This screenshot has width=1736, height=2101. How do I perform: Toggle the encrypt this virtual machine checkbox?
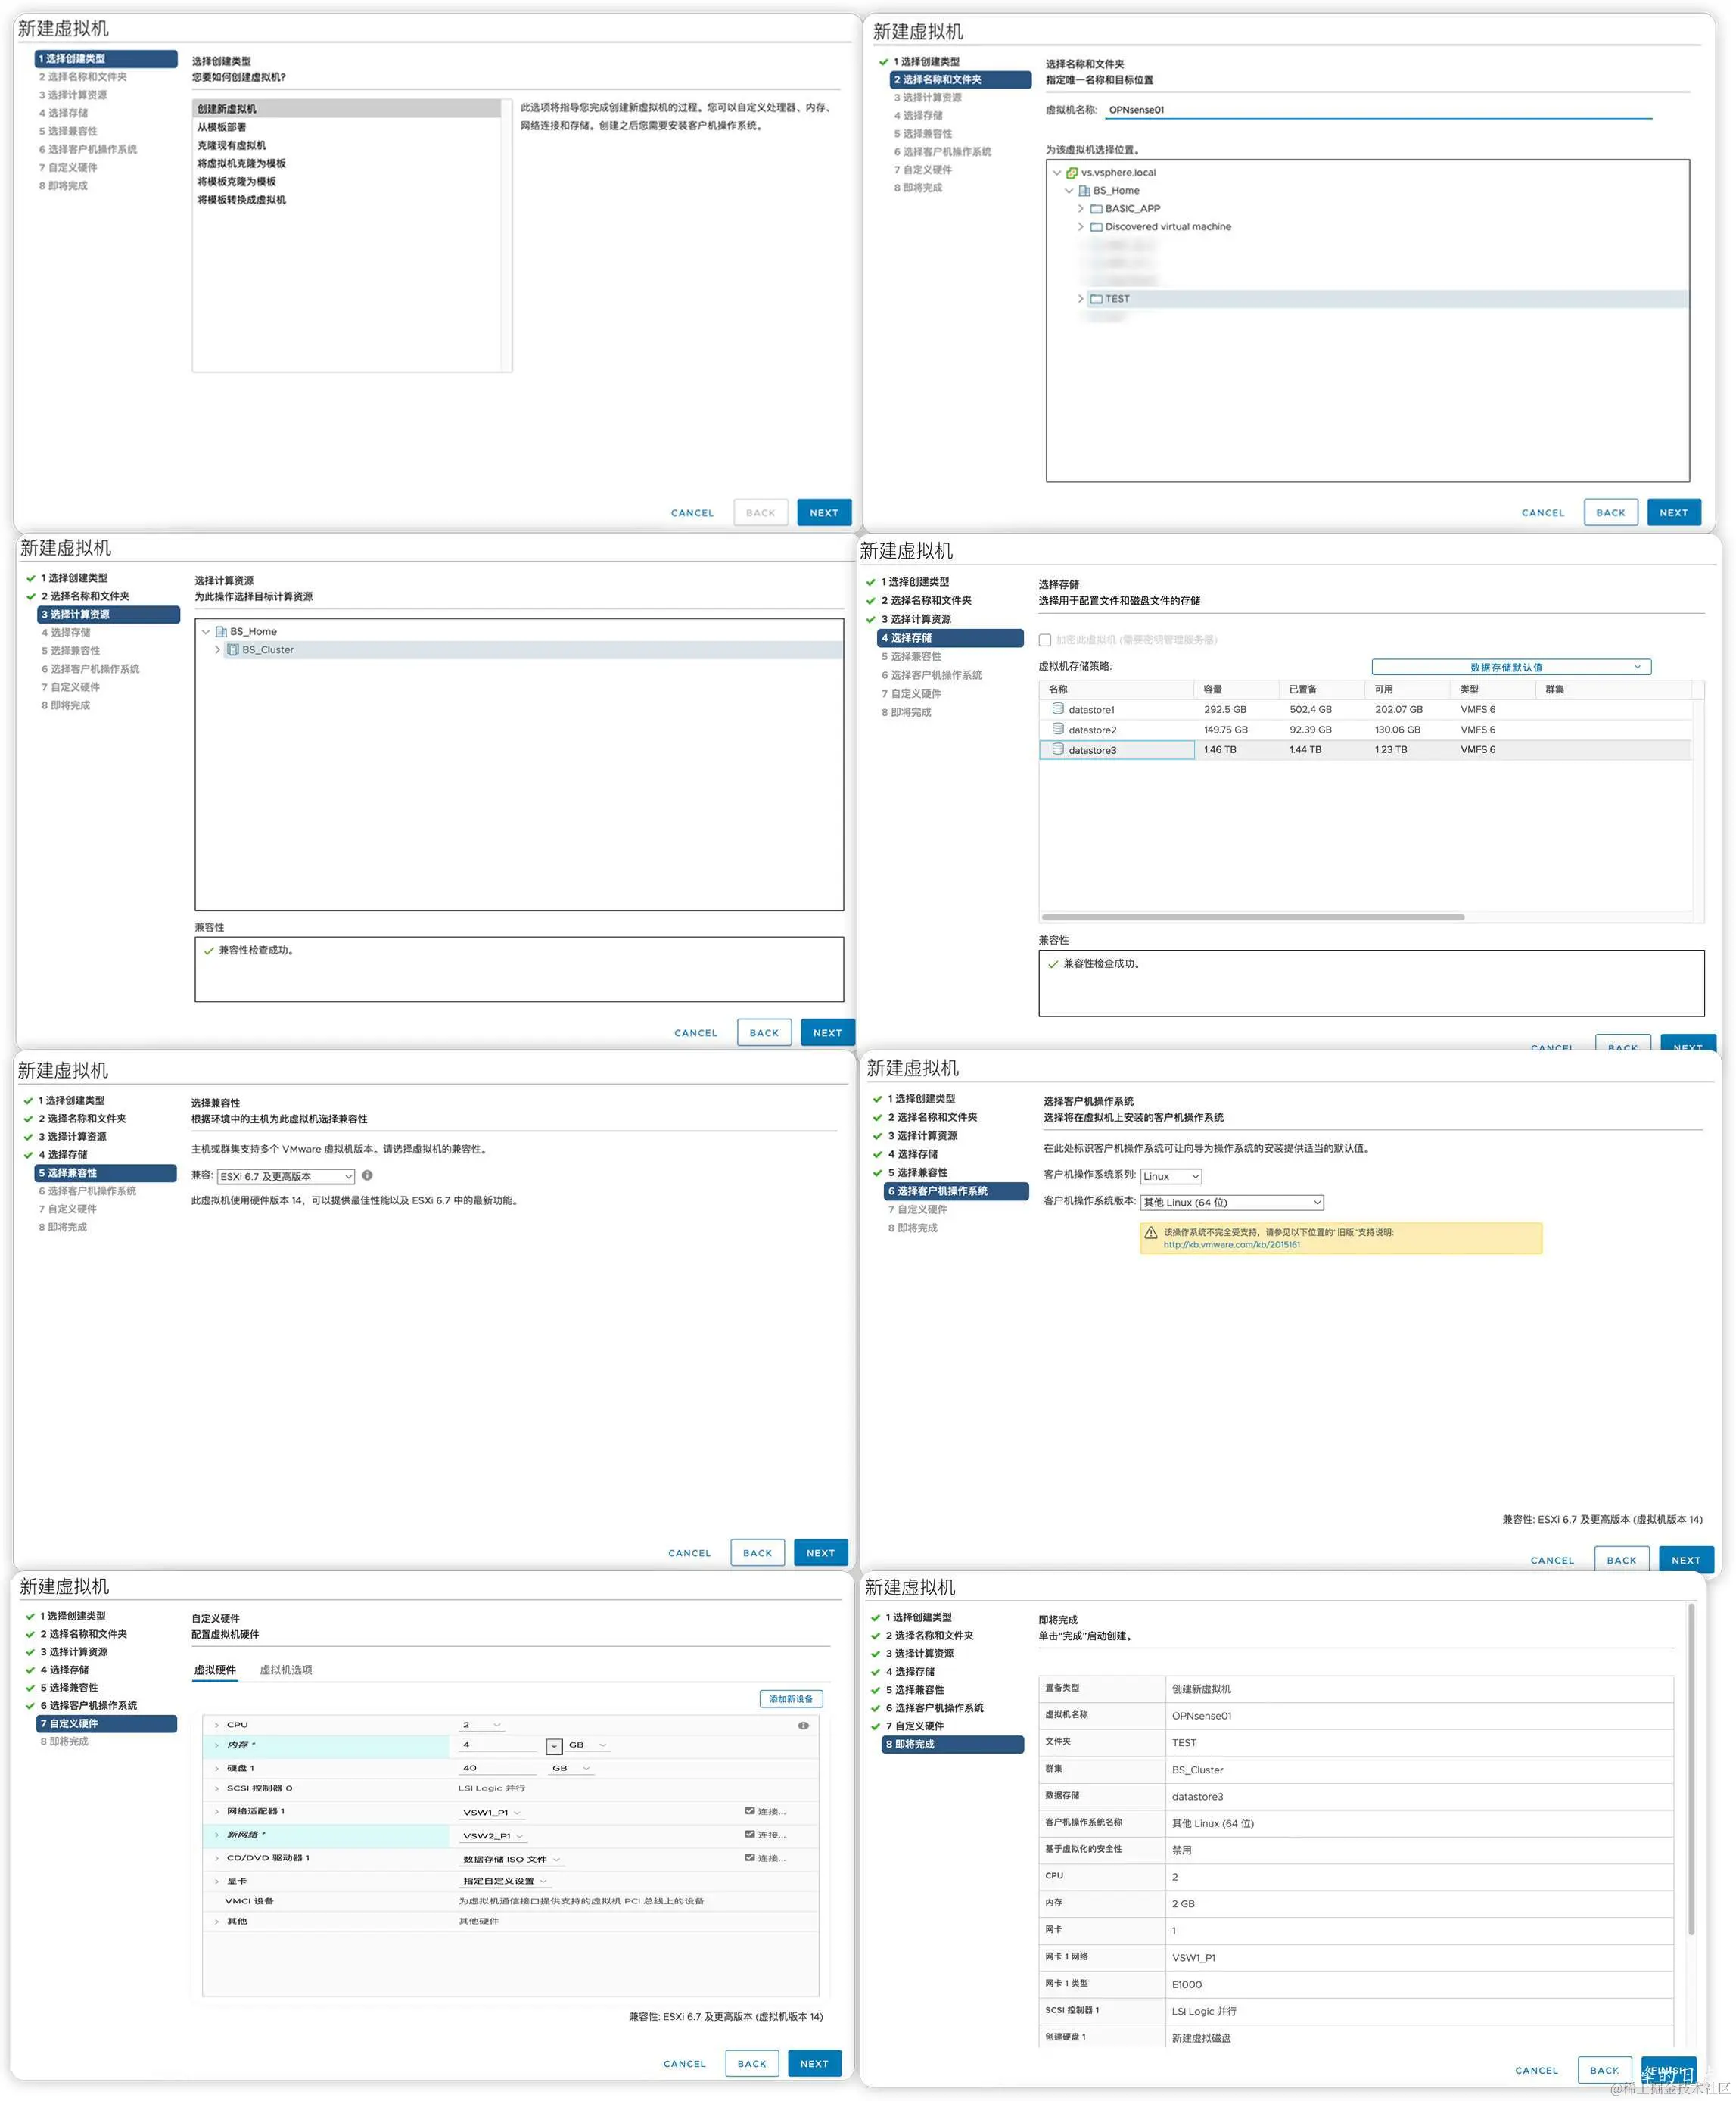1045,640
